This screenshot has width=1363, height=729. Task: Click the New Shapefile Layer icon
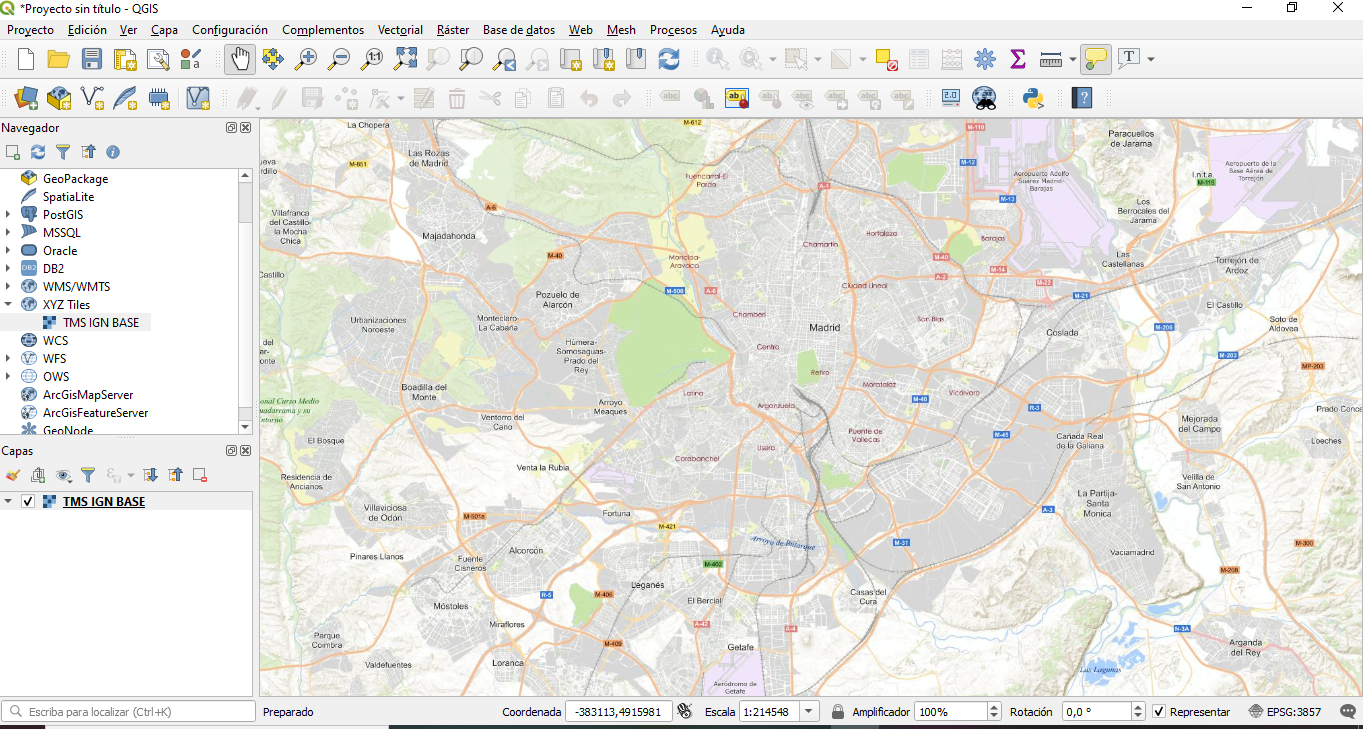(92, 97)
